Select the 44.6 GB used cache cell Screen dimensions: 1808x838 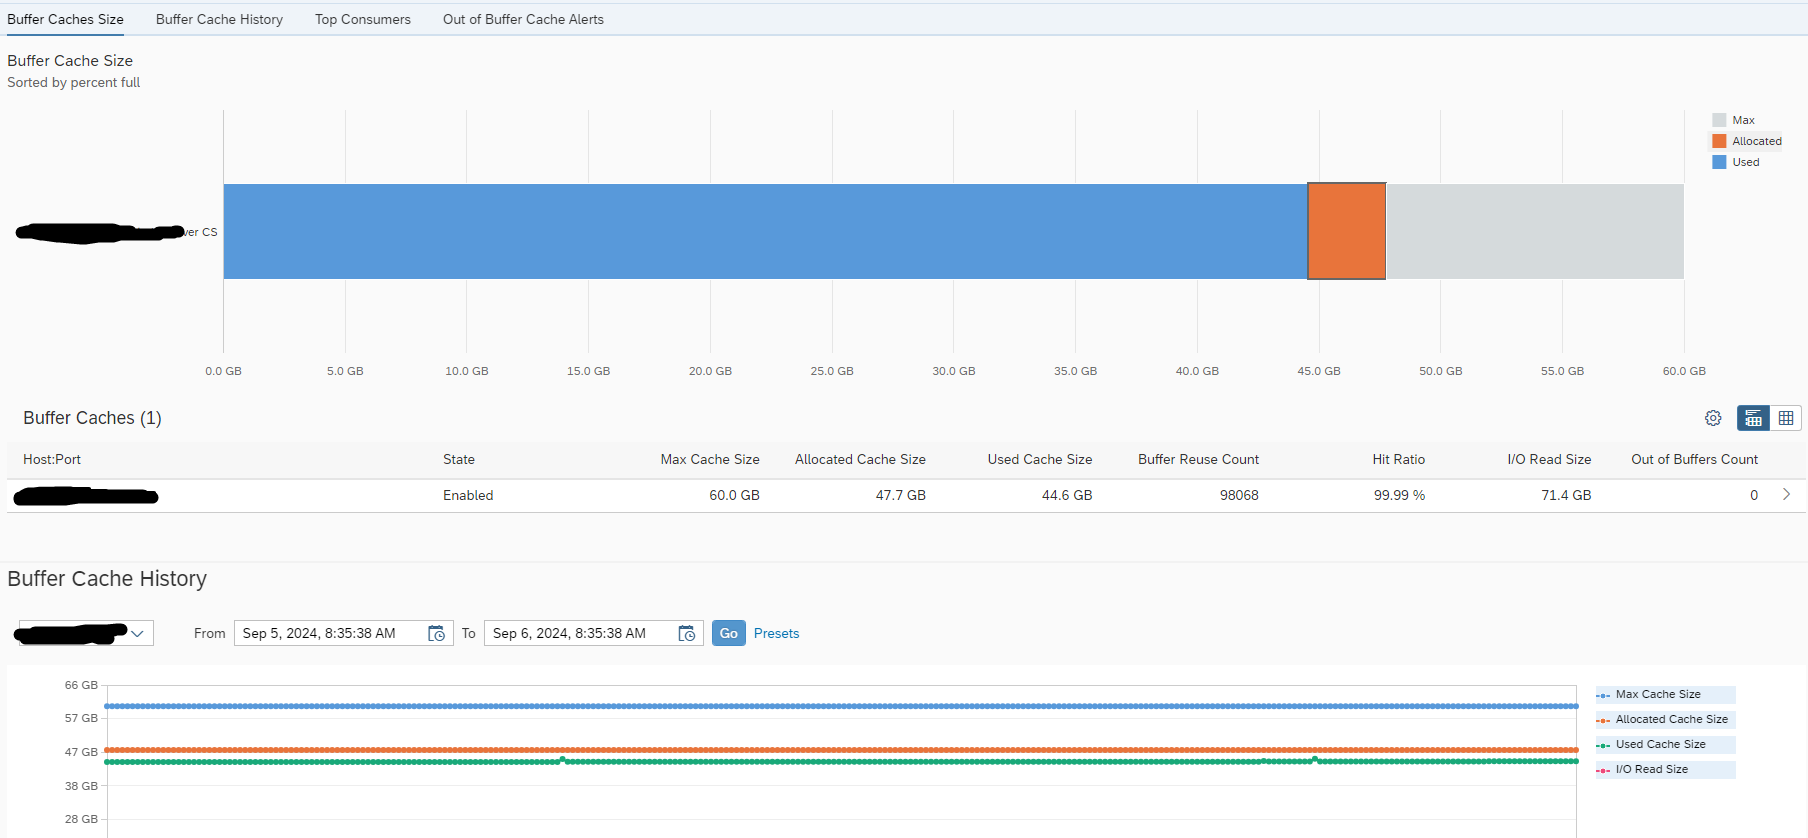pos(1067,495)
